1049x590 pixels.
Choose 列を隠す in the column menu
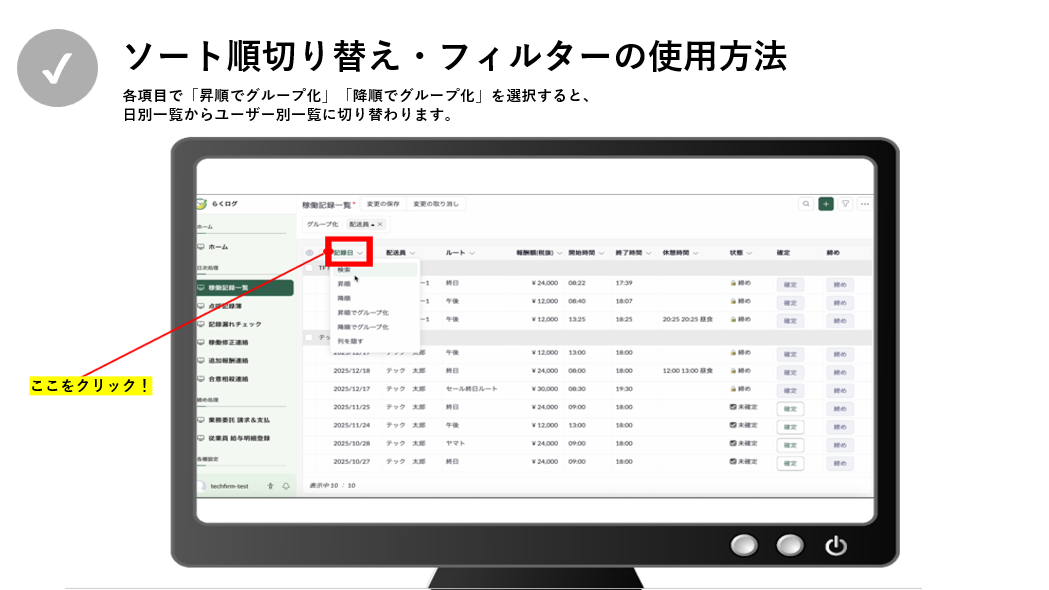click(x=350, y=341)
